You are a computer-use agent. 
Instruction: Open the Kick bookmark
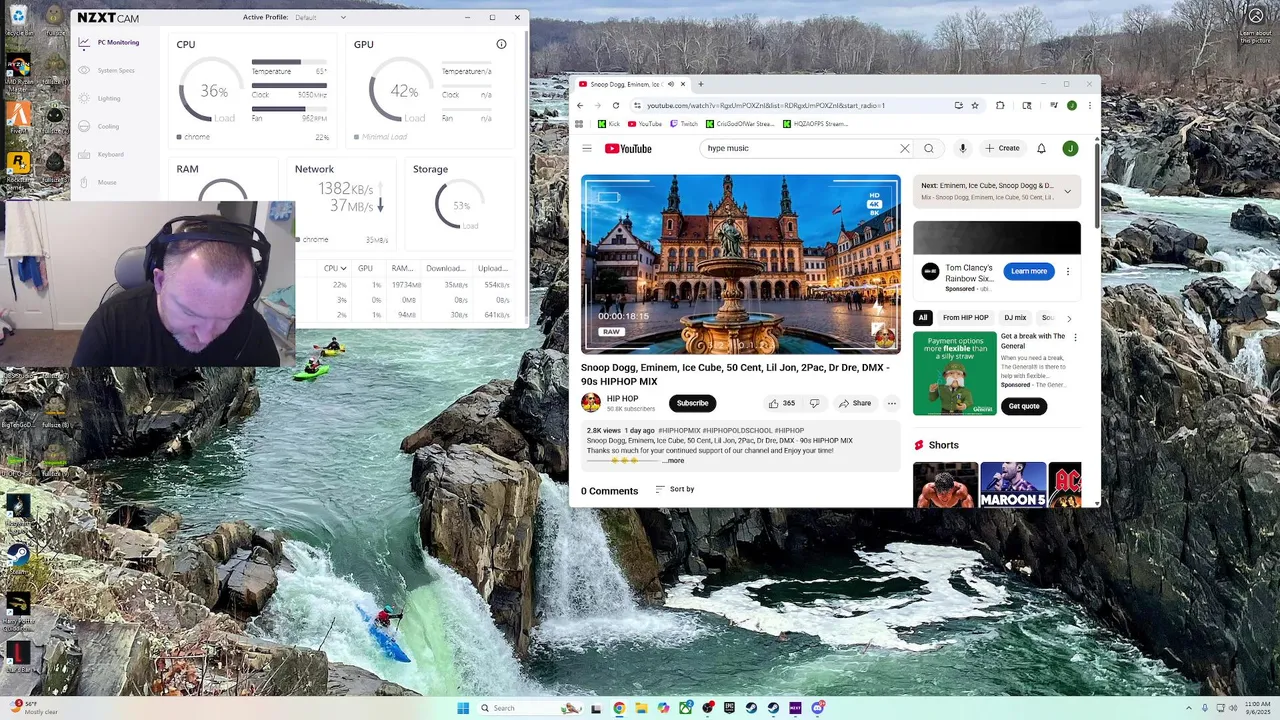pos(609,124)
